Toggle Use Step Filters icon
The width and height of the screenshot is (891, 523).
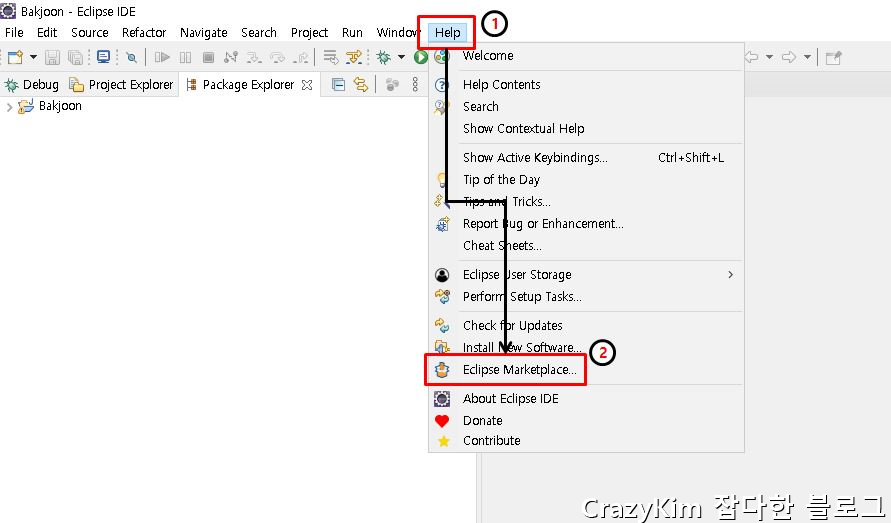[x=354, y=57]
